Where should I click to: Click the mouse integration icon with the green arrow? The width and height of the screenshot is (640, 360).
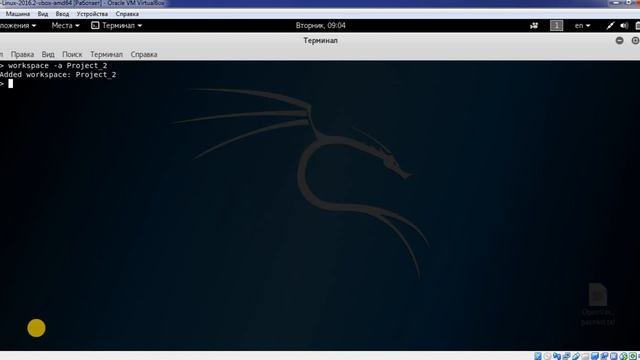pyautogui.click(x=623, y=356)
